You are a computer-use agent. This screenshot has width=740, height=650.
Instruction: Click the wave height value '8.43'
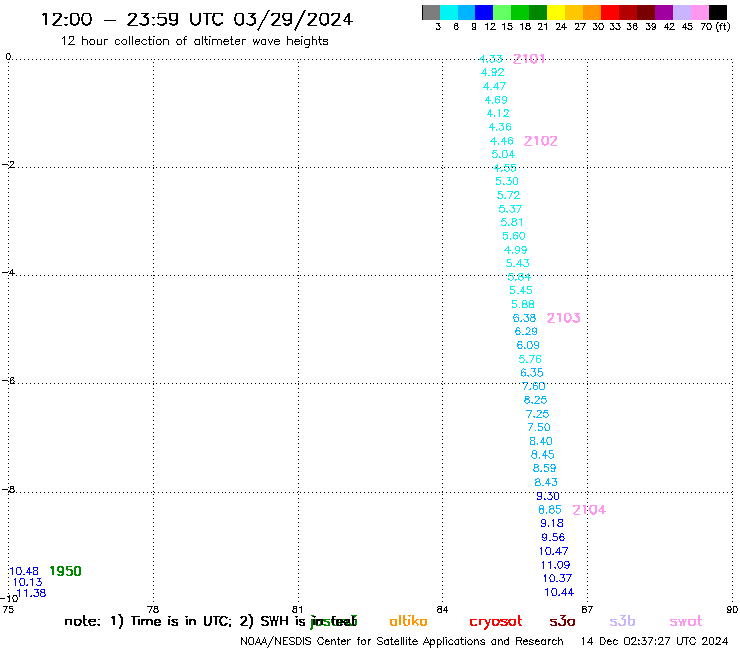coord(546,482)
